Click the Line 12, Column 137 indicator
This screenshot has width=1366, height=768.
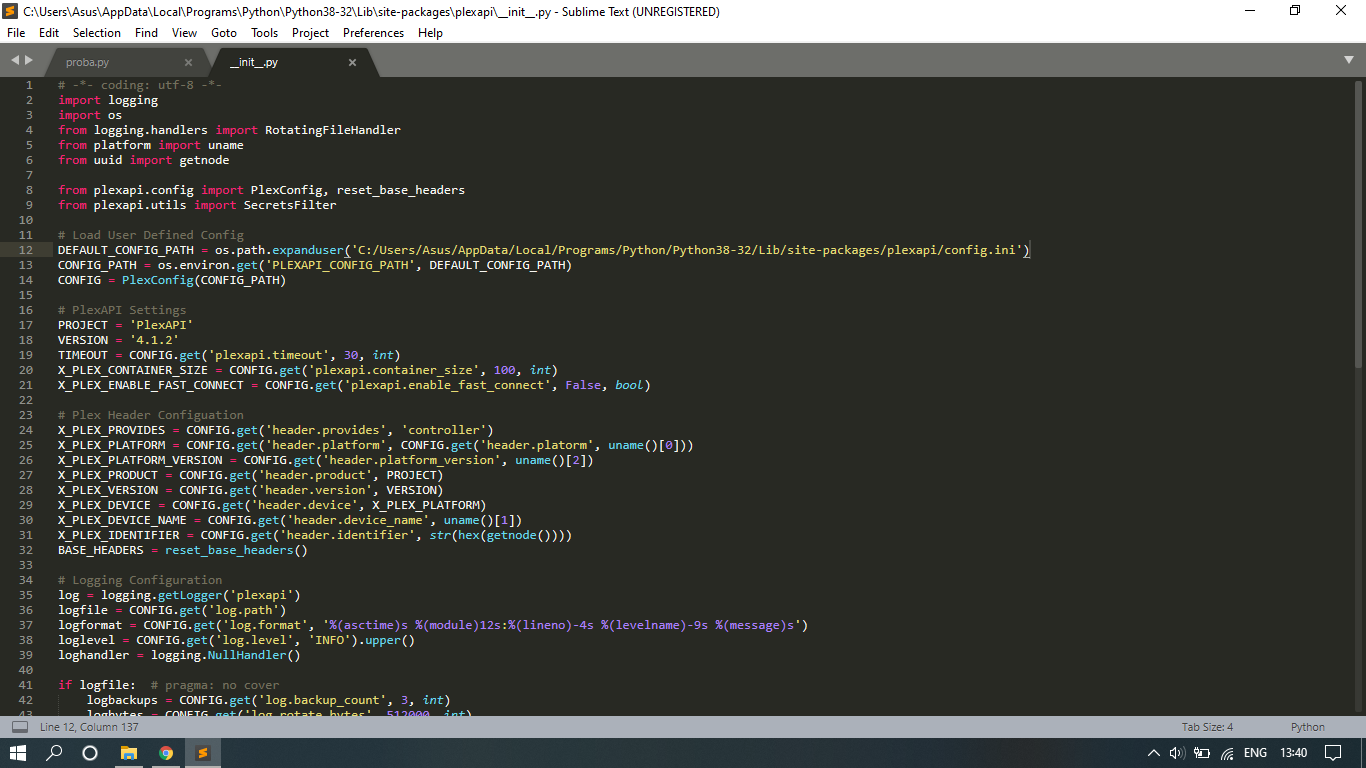pyautogui.click(x=90, y=727)
